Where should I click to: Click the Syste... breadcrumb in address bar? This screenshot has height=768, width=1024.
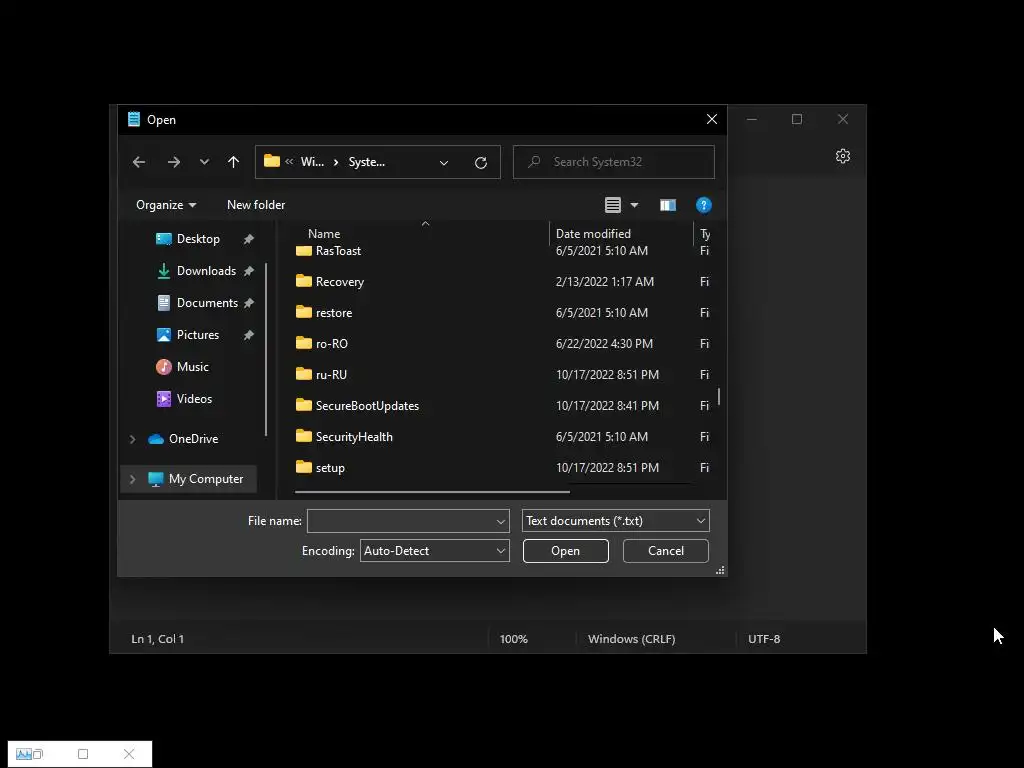(x=366, y=162)
